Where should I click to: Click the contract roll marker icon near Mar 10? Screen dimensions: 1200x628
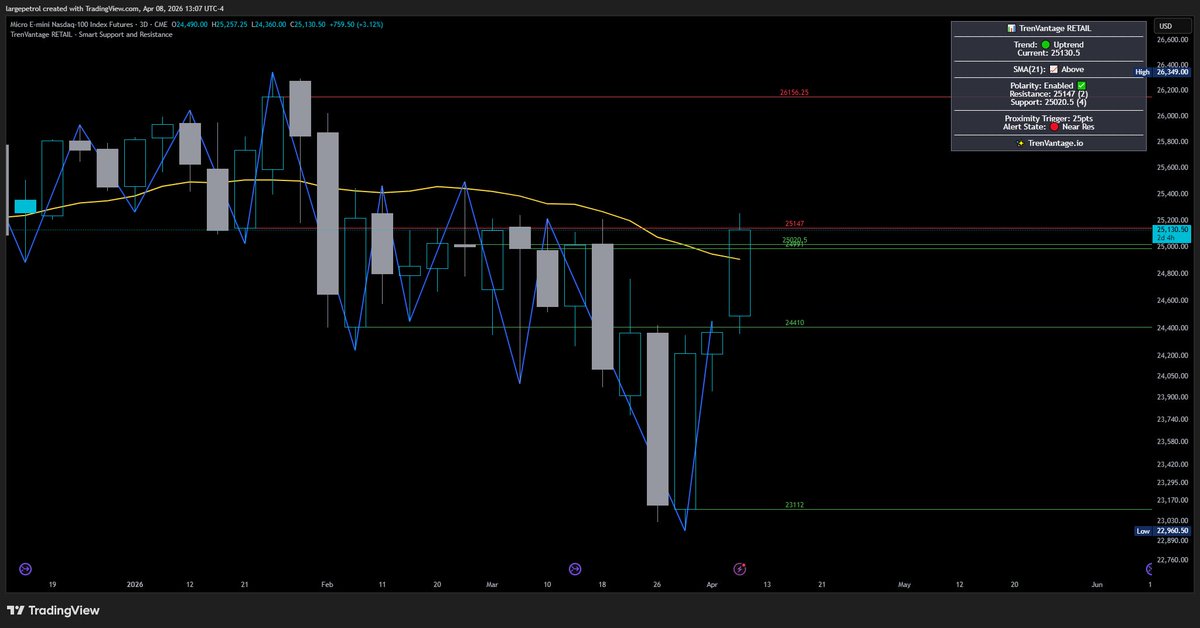[x=575, y=569]
